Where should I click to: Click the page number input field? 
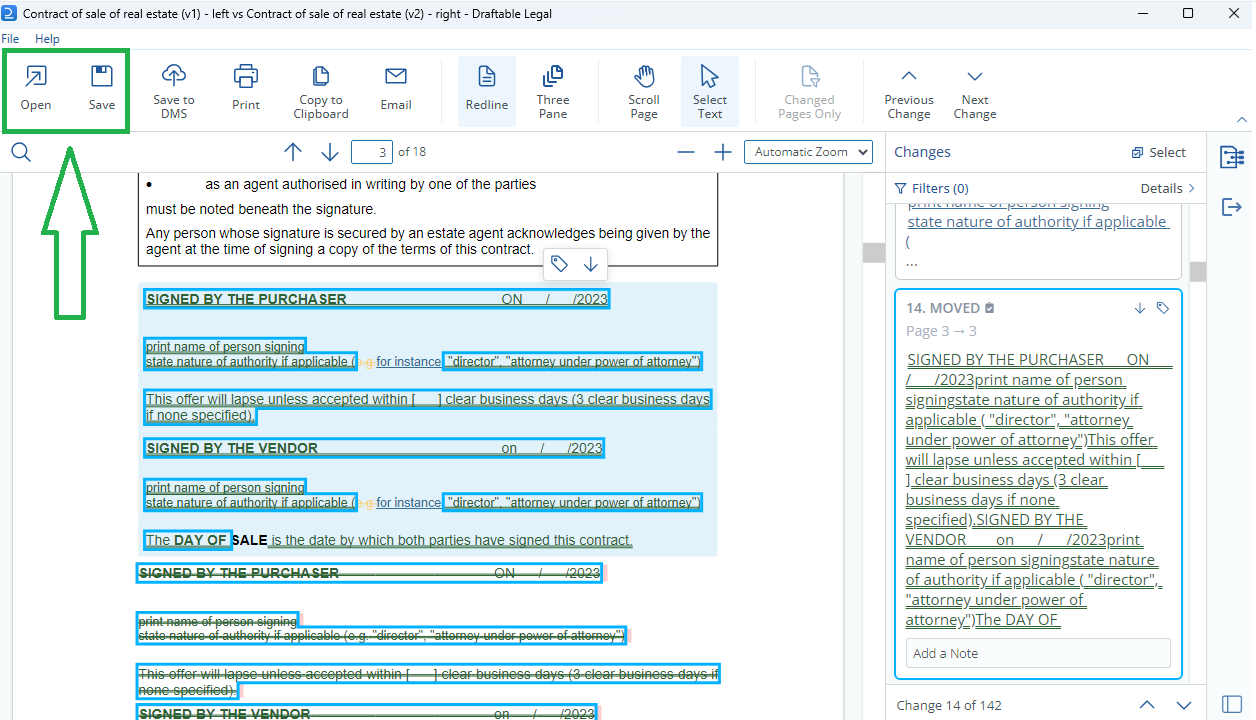[372, 152]
